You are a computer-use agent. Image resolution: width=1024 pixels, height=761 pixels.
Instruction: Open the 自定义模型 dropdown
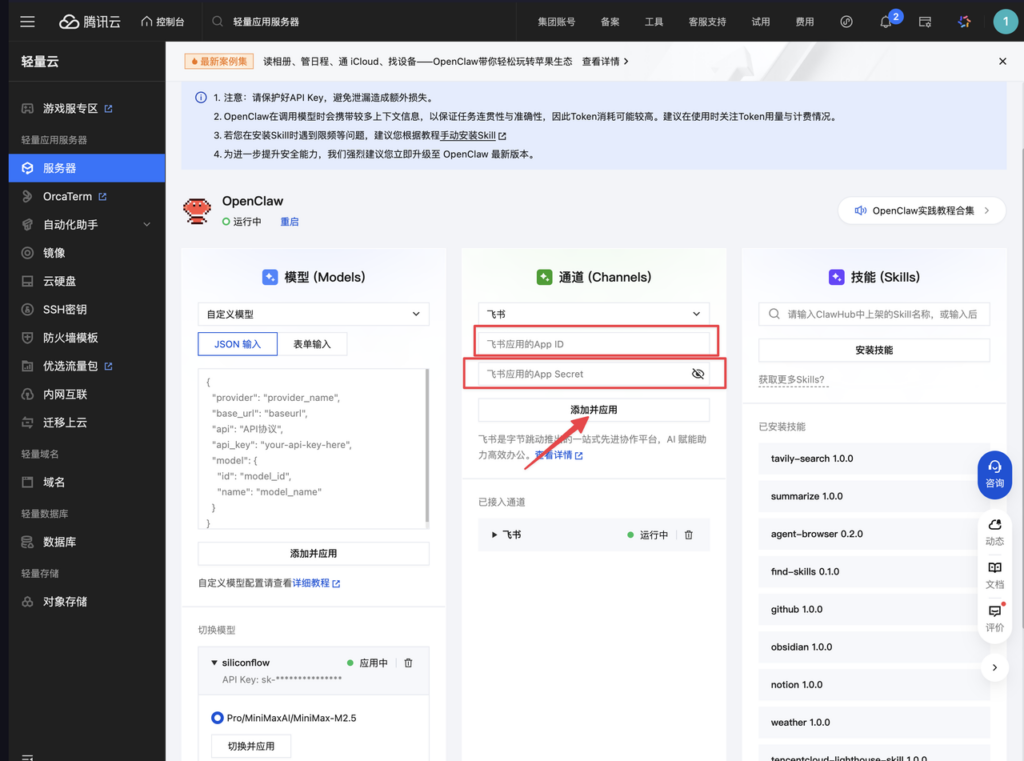click(313, 314)
